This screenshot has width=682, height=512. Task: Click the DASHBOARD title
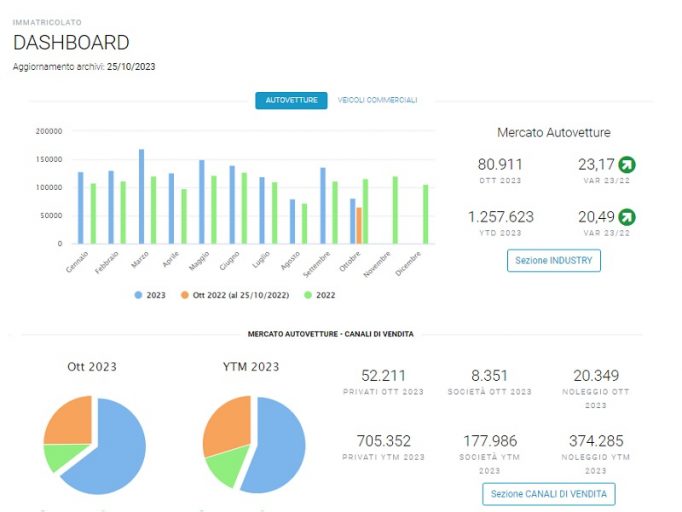pos(71,43)
